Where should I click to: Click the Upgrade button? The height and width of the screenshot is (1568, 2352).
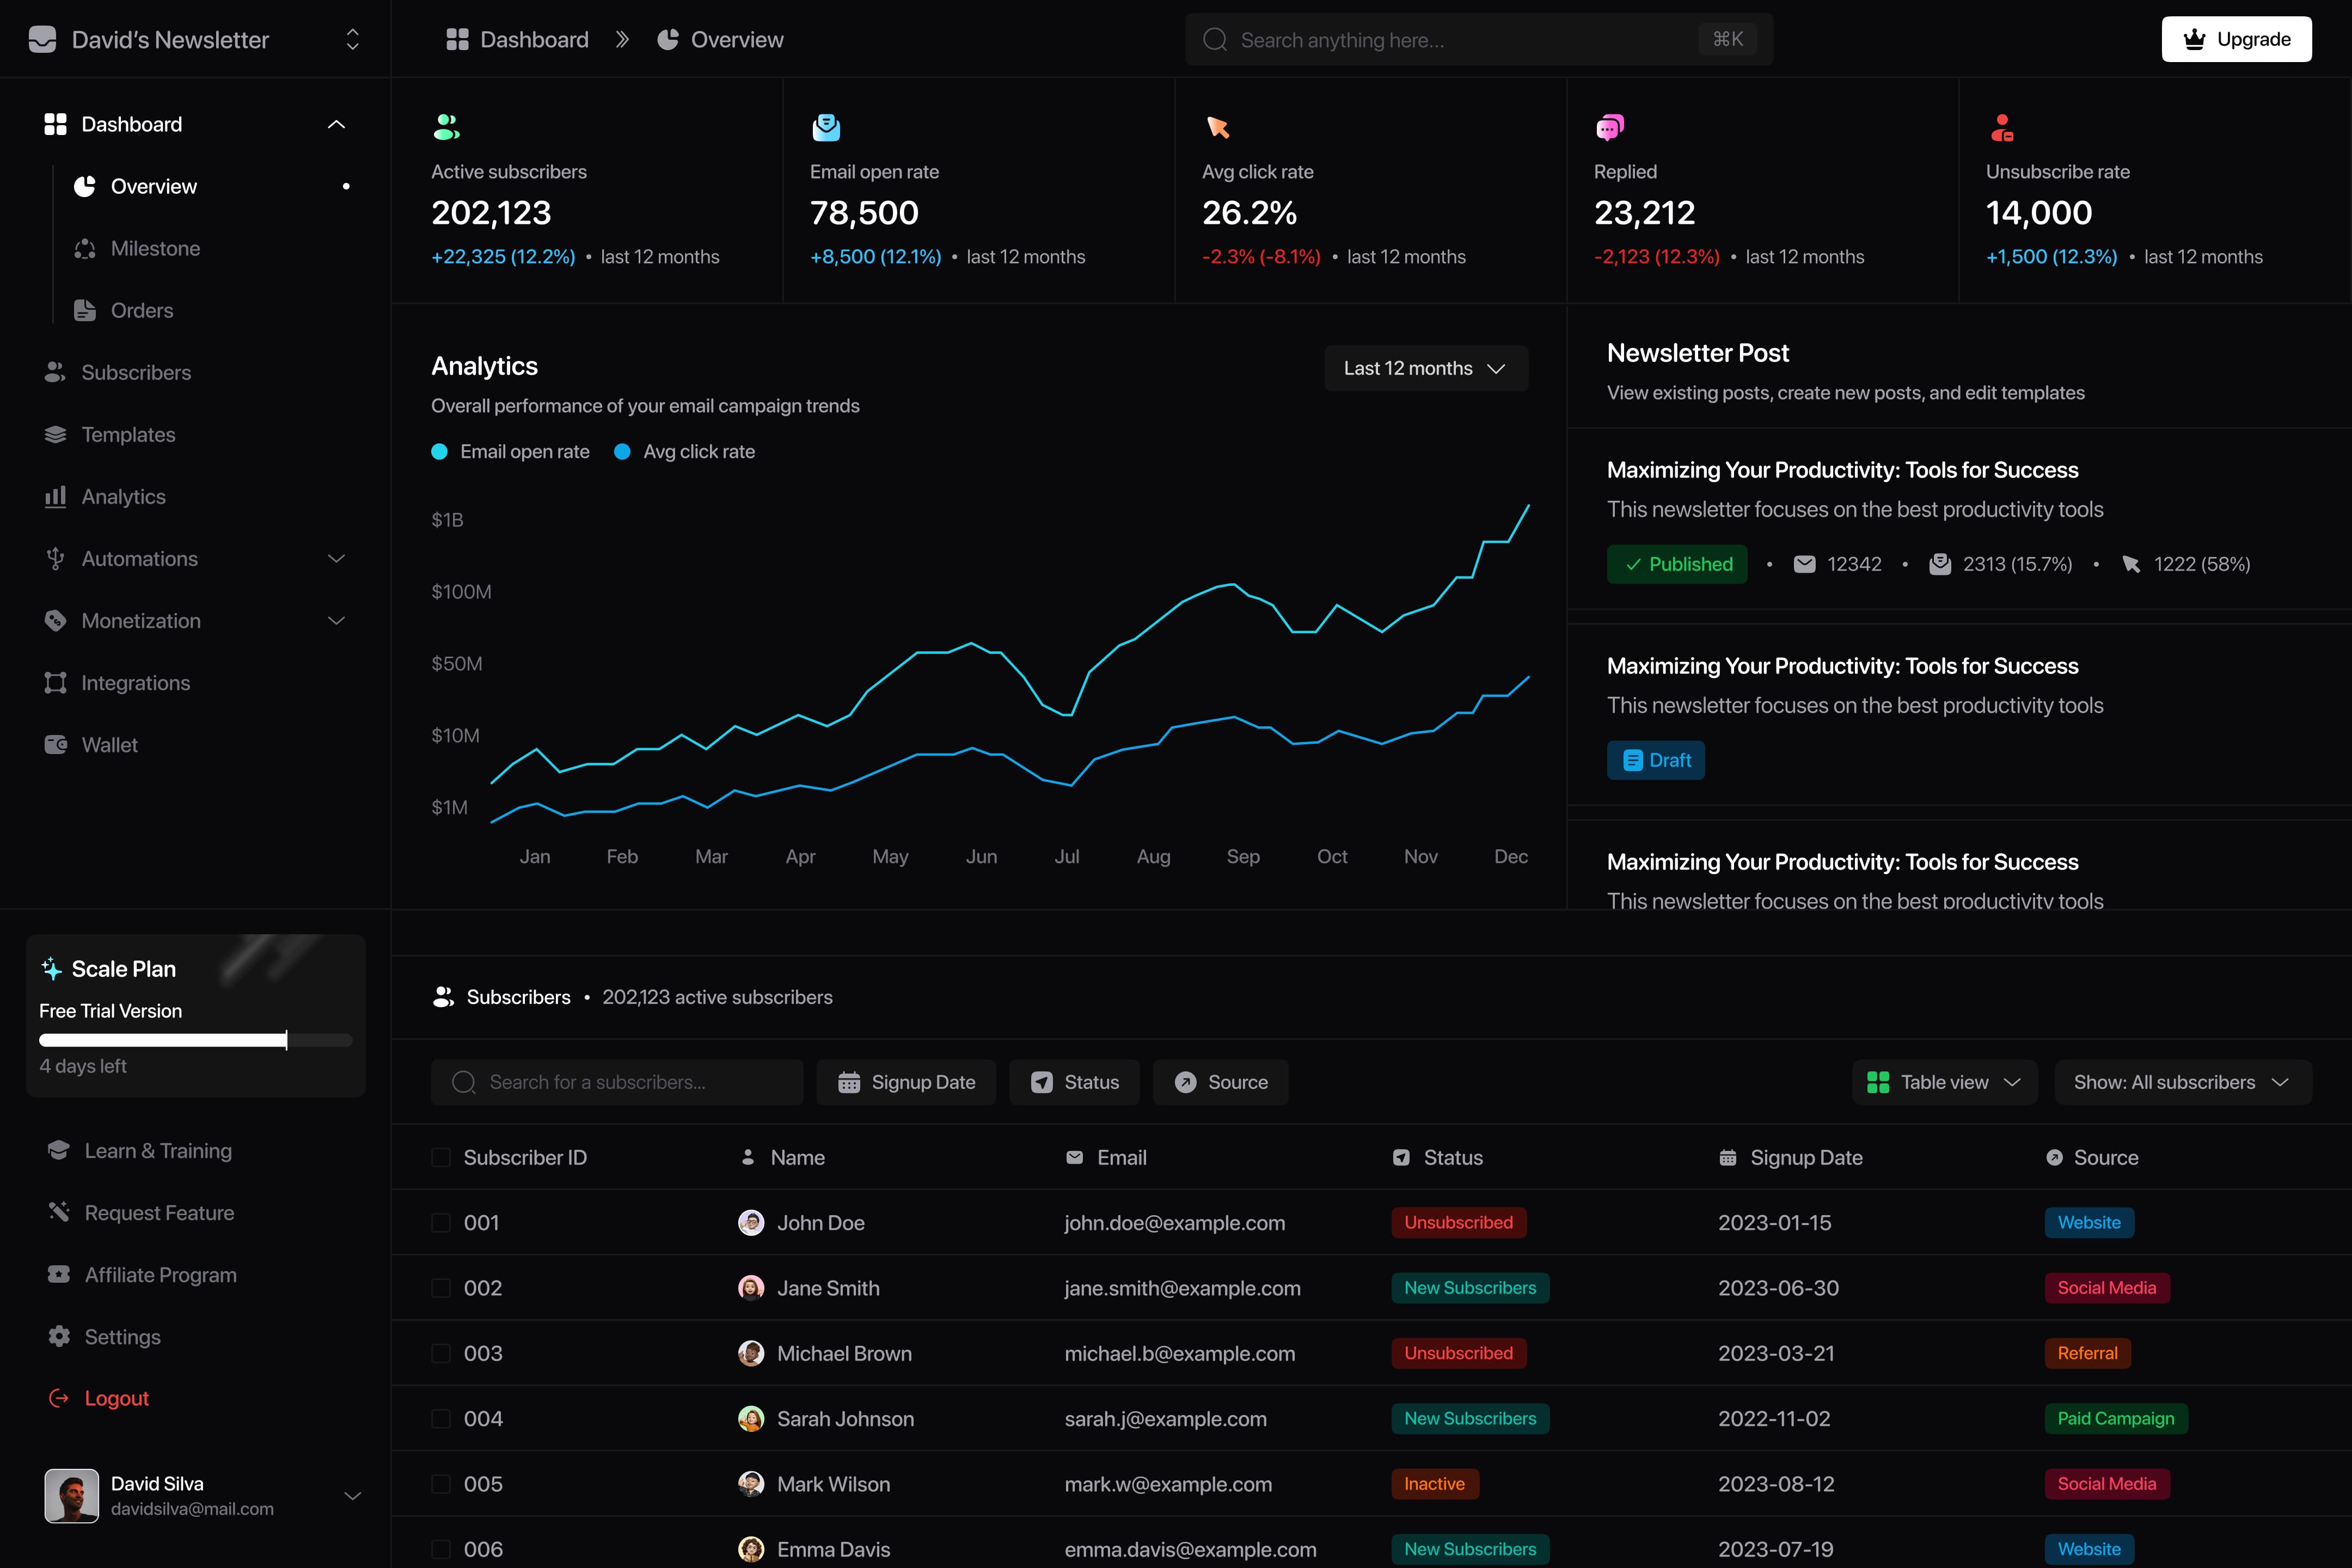pos(2236,39)
